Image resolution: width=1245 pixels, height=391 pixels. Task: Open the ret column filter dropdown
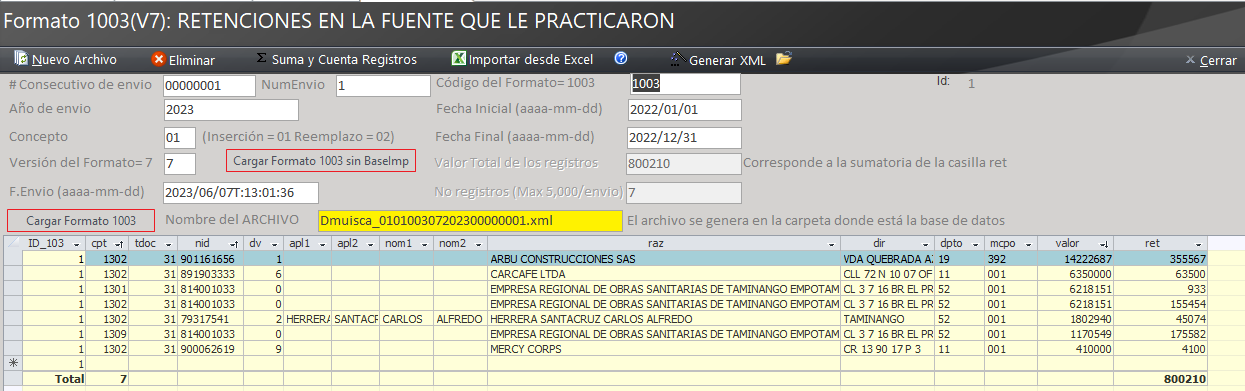[1199, 244]
